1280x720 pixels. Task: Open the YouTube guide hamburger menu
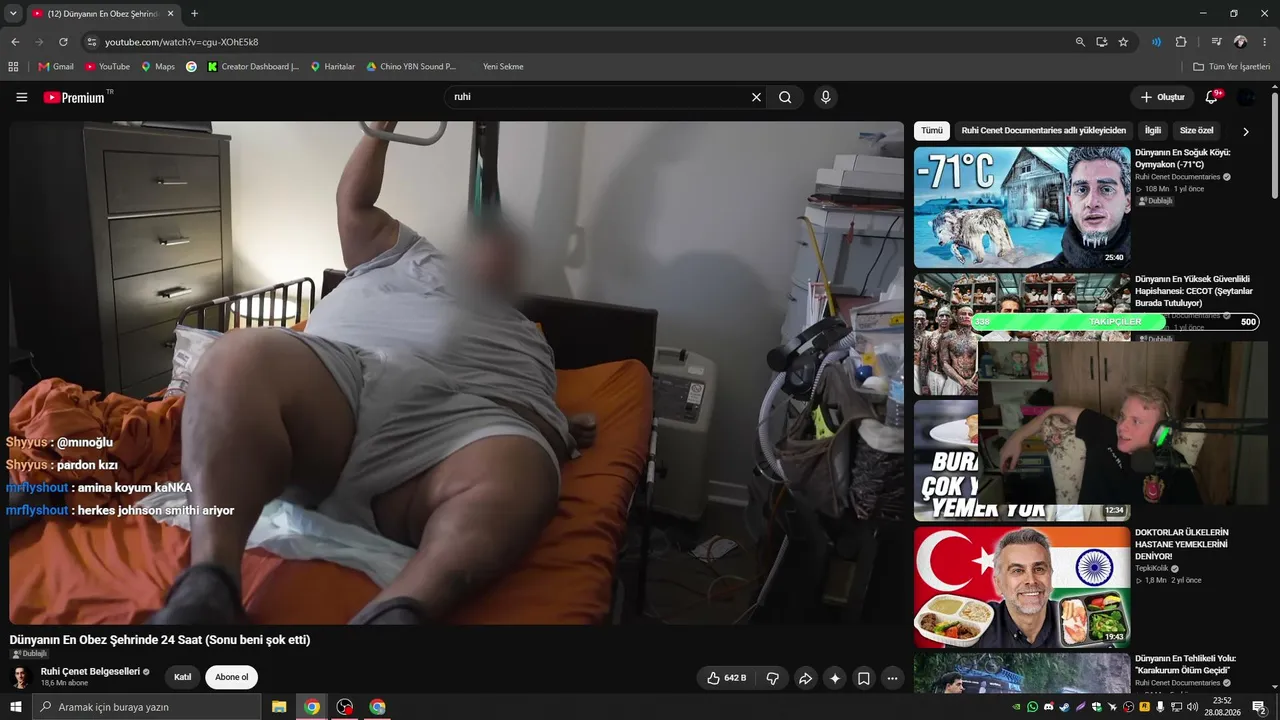pos(21,97)
